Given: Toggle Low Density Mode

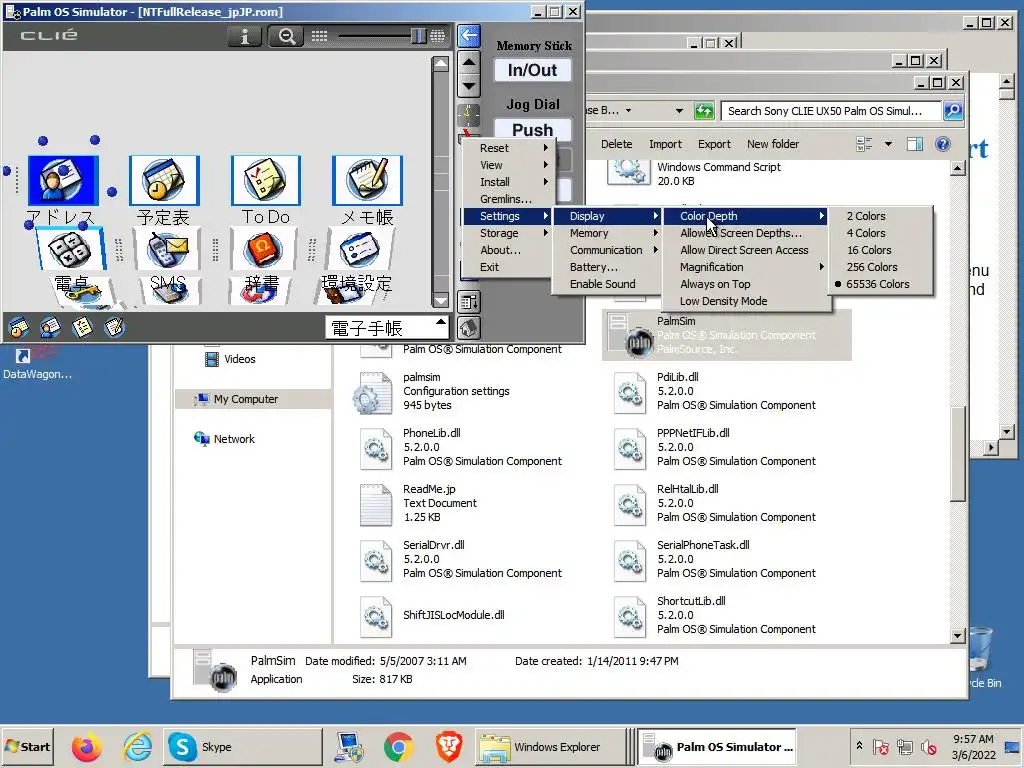Looking at the screenshot, I should coord(746,301).
